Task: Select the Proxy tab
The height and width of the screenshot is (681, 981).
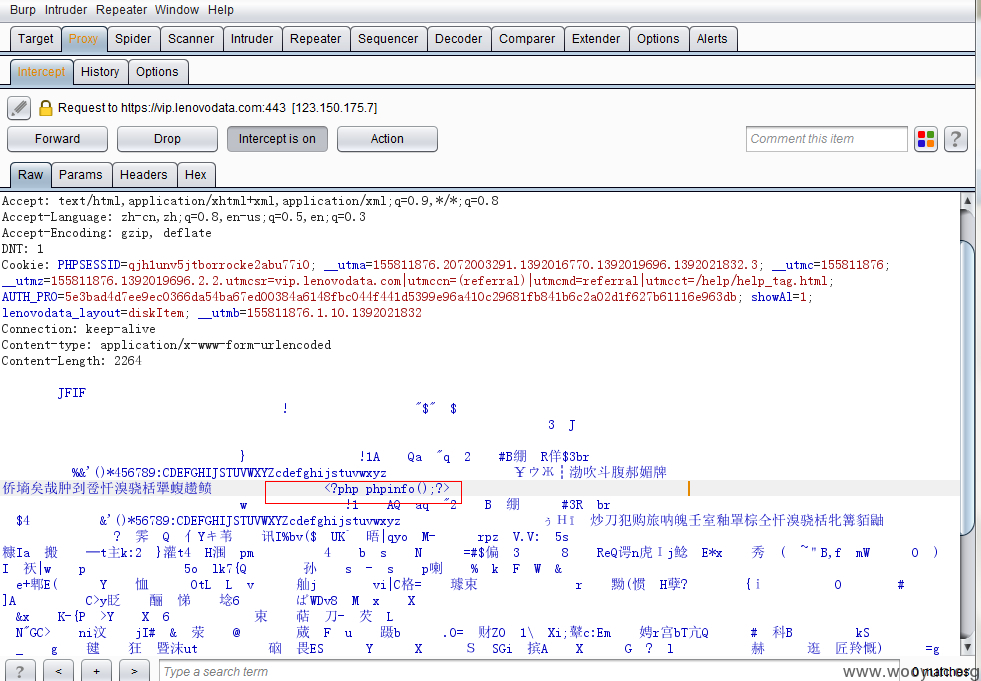Action: [x=83, y=39]
